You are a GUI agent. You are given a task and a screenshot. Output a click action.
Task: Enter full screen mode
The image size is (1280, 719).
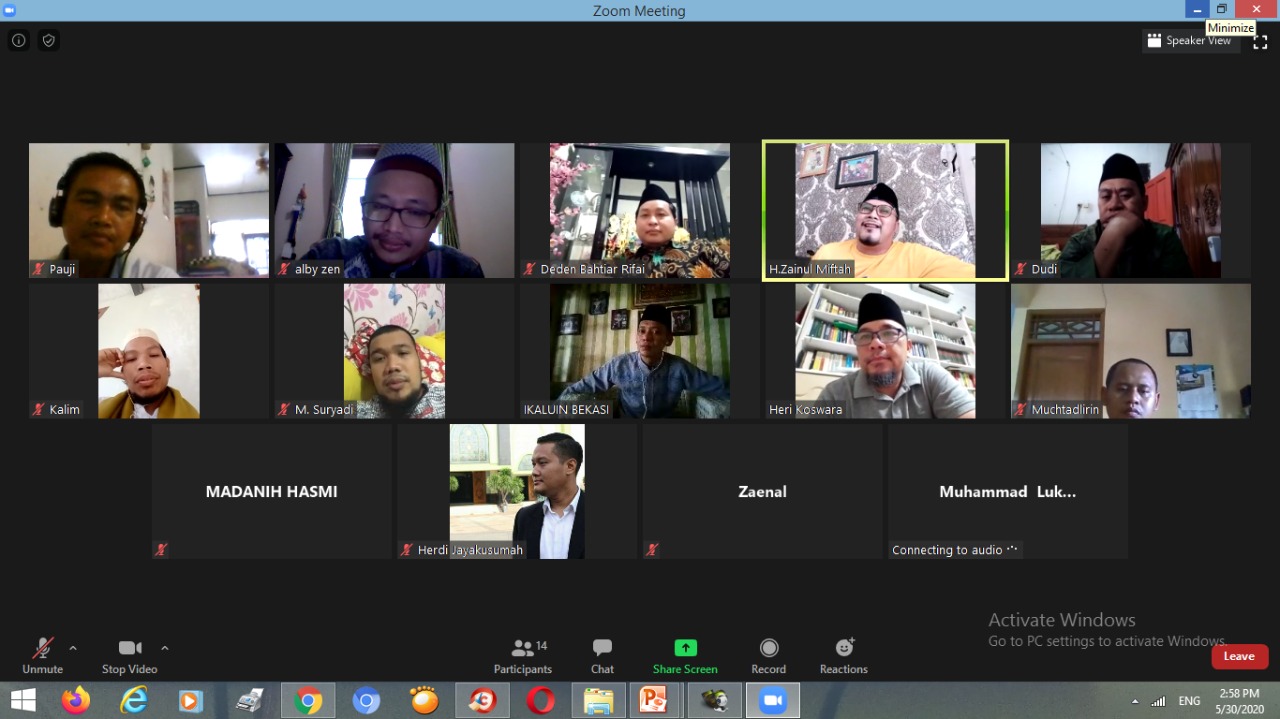click(1260, 42)
